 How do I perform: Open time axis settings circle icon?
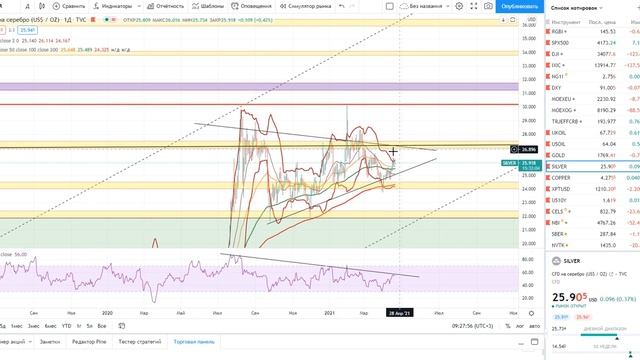tap(531, 313)
